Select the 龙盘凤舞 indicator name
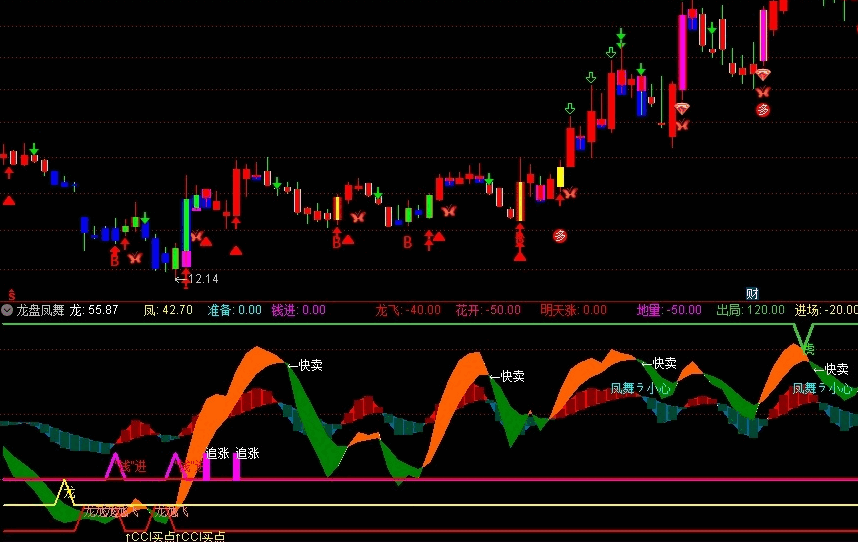 click(x=40, y=311)
